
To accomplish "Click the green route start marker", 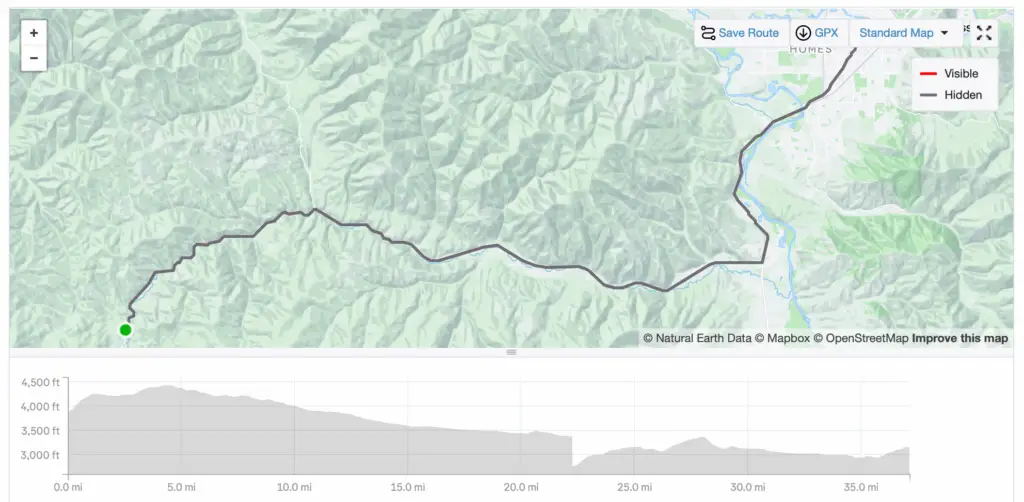I will (125, 330).
